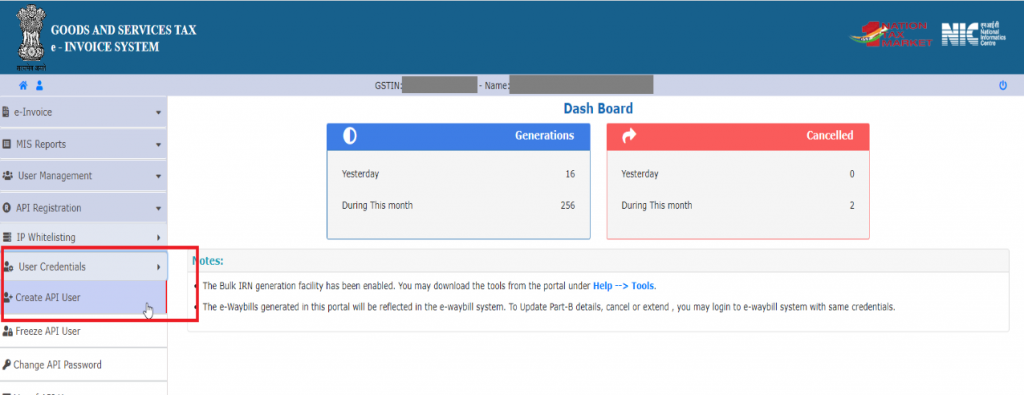
Task: Click the API Registration circle icon
Action: (7, 208)
